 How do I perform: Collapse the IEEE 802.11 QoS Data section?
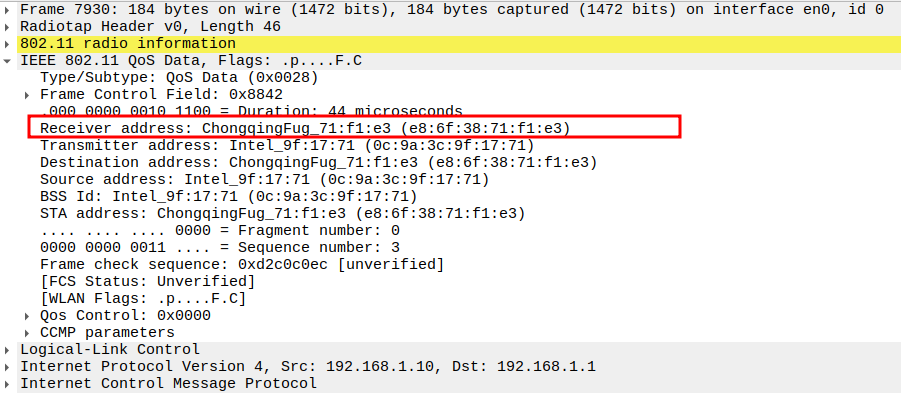tap(9, 61)
